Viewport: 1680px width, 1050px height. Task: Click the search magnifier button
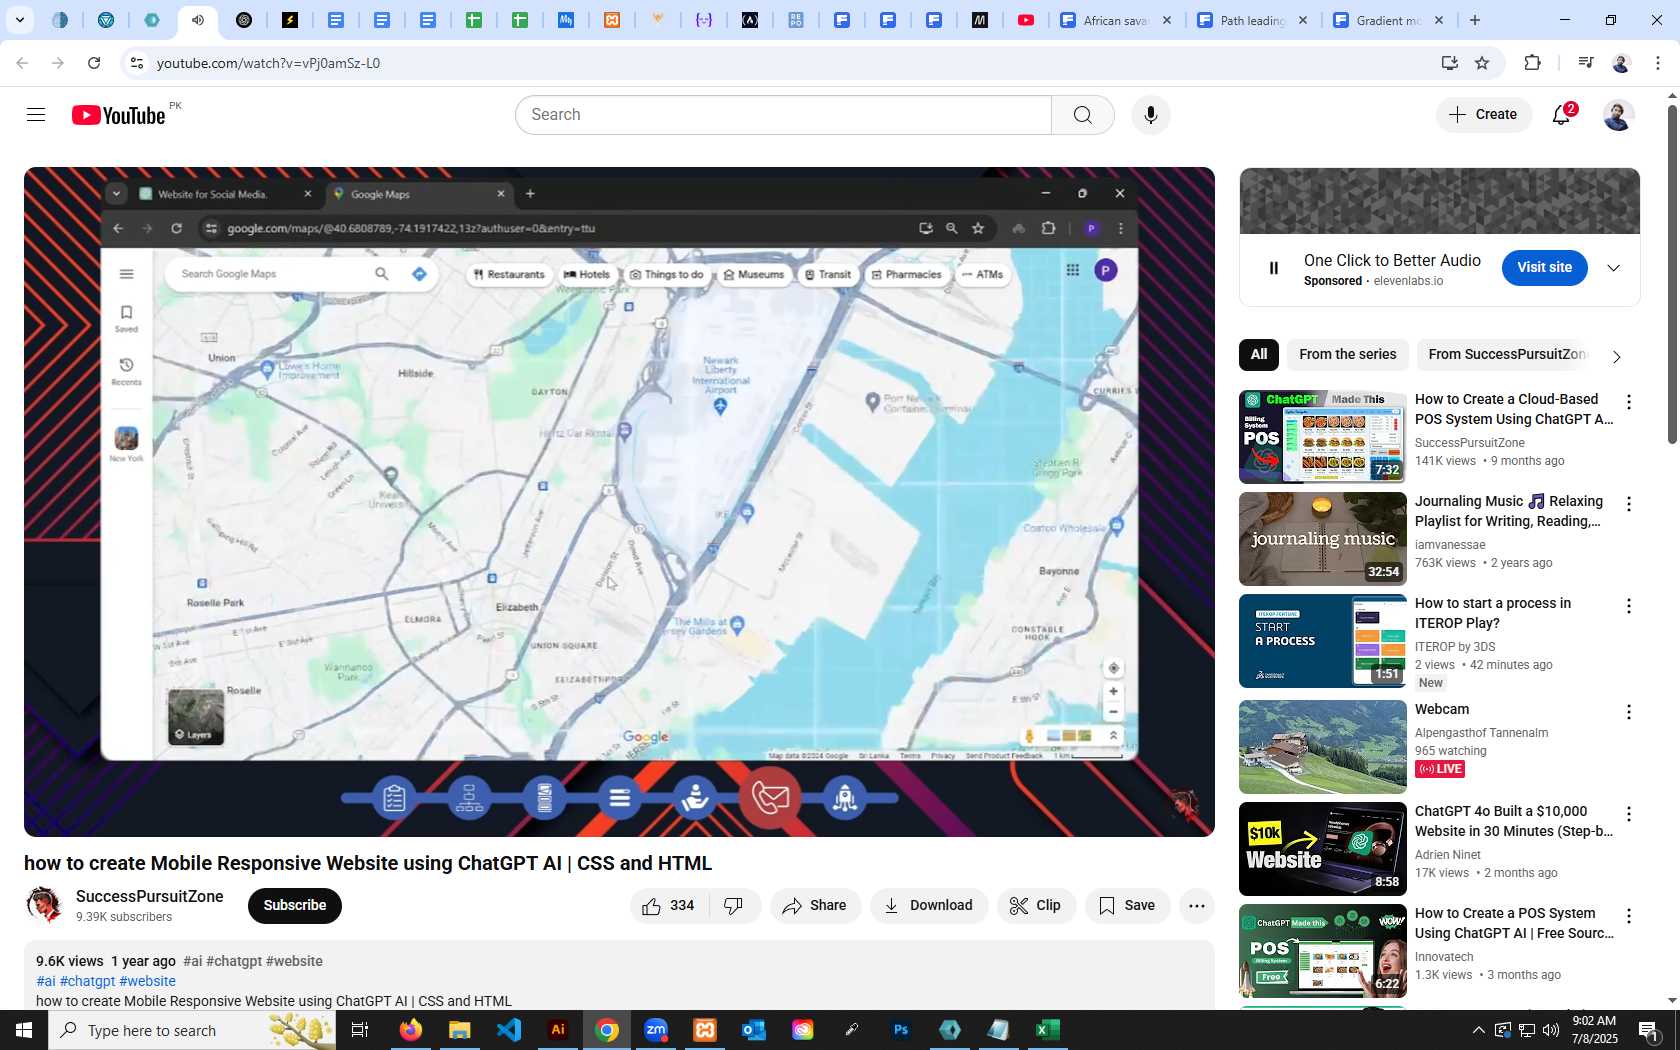1082,115
